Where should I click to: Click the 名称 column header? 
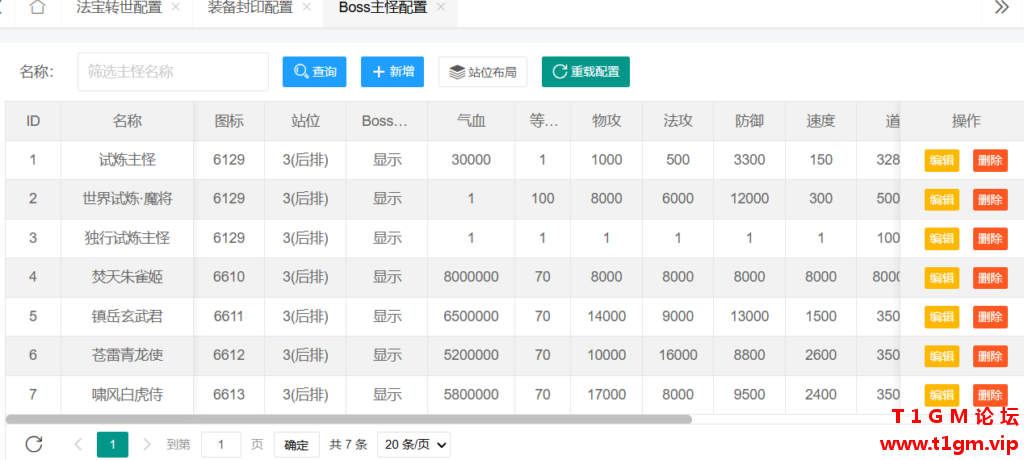127,121
